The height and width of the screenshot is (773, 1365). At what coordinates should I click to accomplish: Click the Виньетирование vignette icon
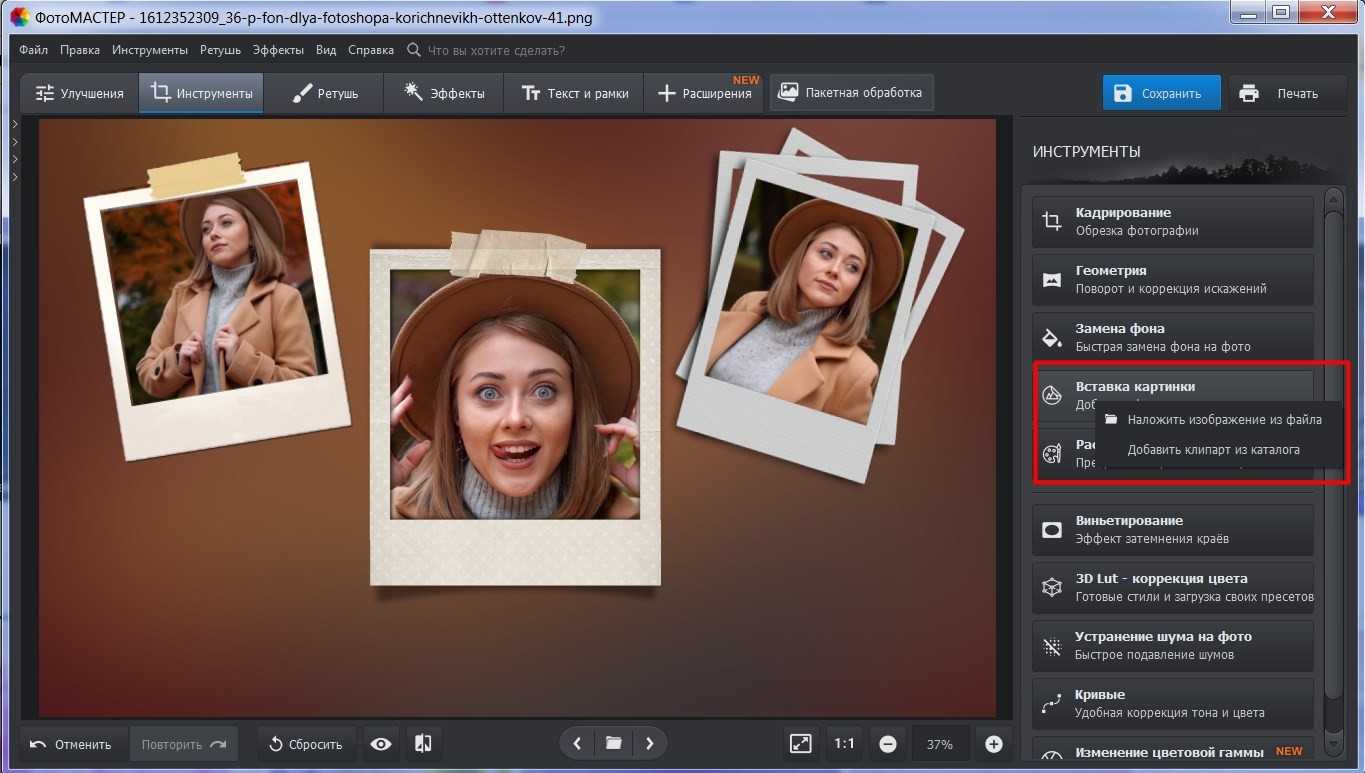click(x=1052, y=530)
